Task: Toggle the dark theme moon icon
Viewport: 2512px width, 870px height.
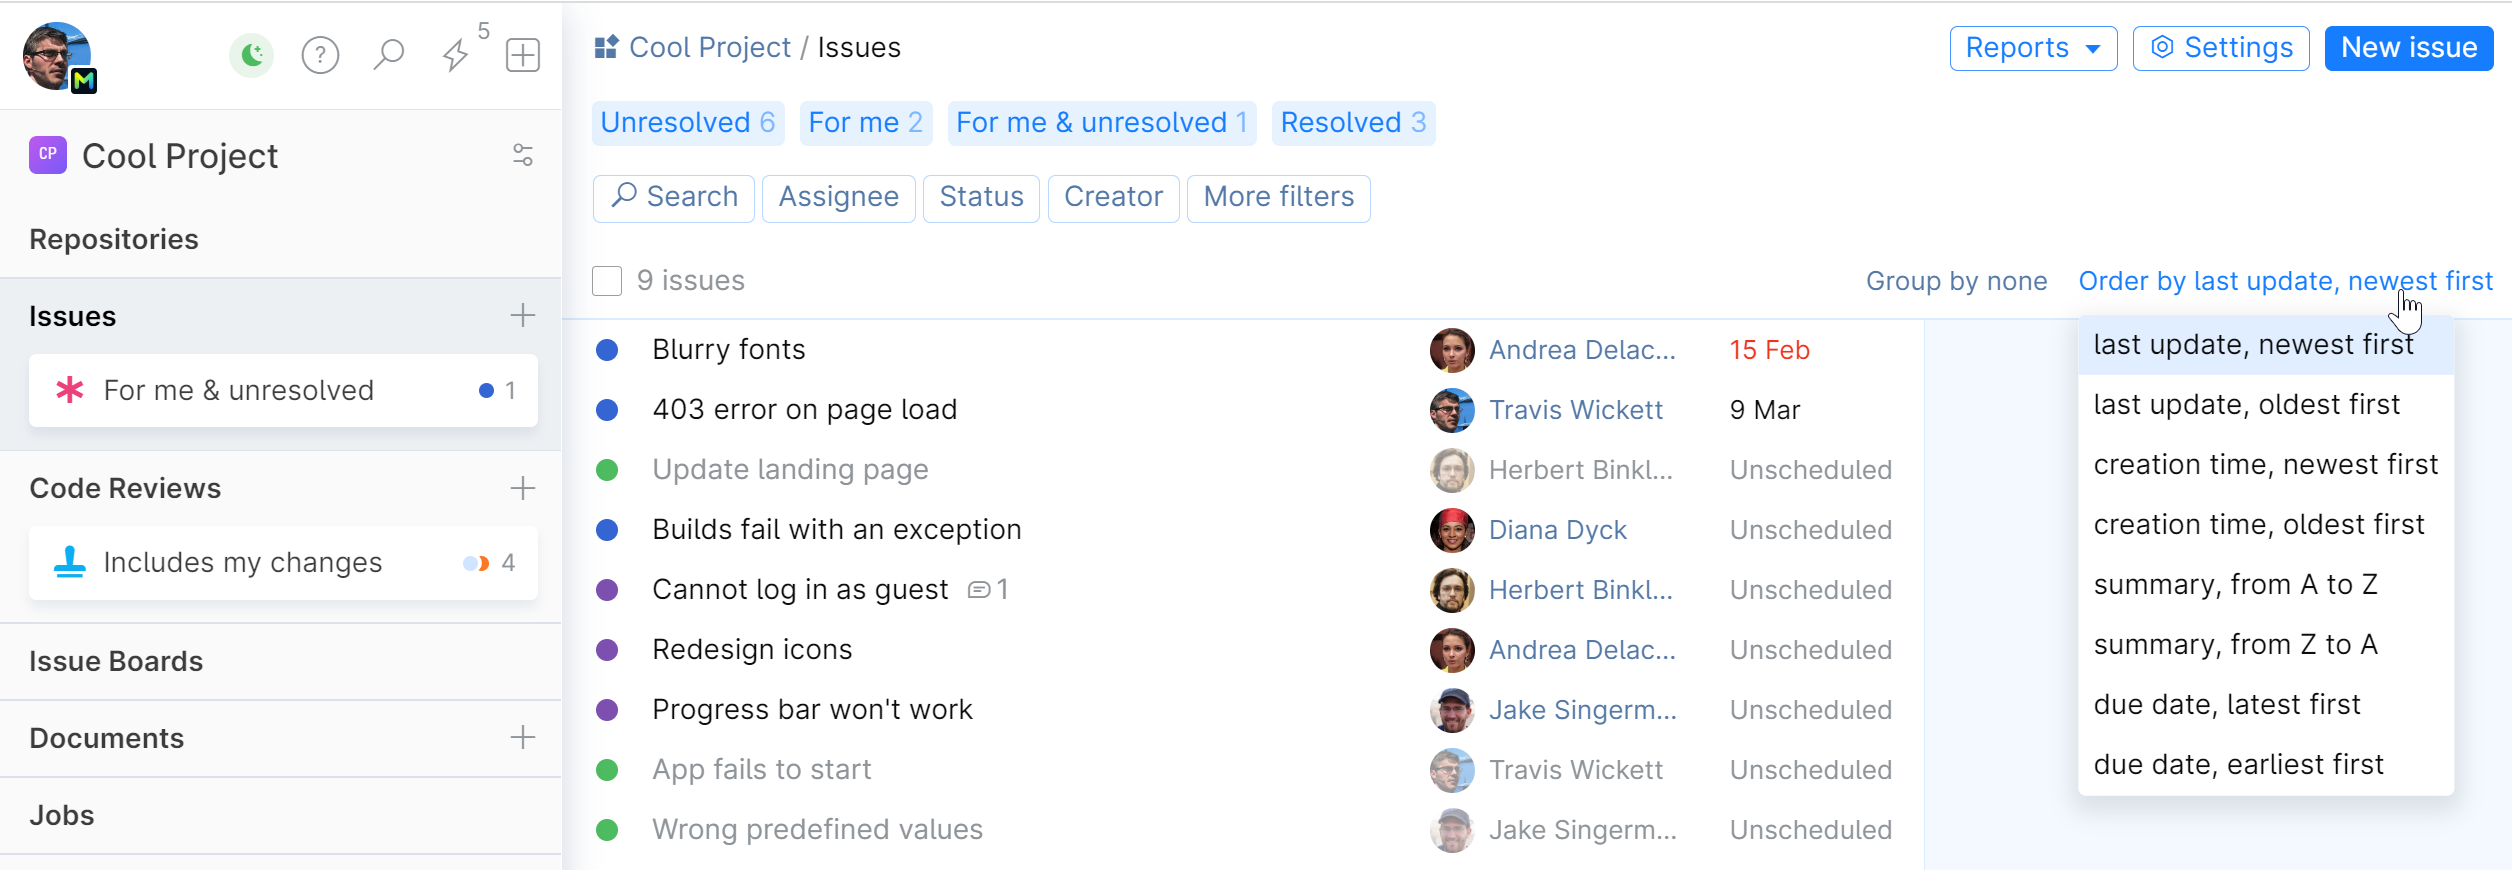Action: click(x=252, y=55)
